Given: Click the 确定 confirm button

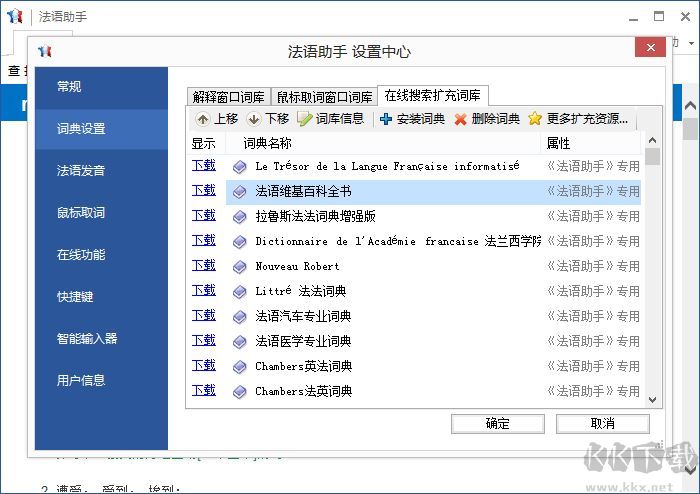Looking at the screenshot, I should 498,423.
